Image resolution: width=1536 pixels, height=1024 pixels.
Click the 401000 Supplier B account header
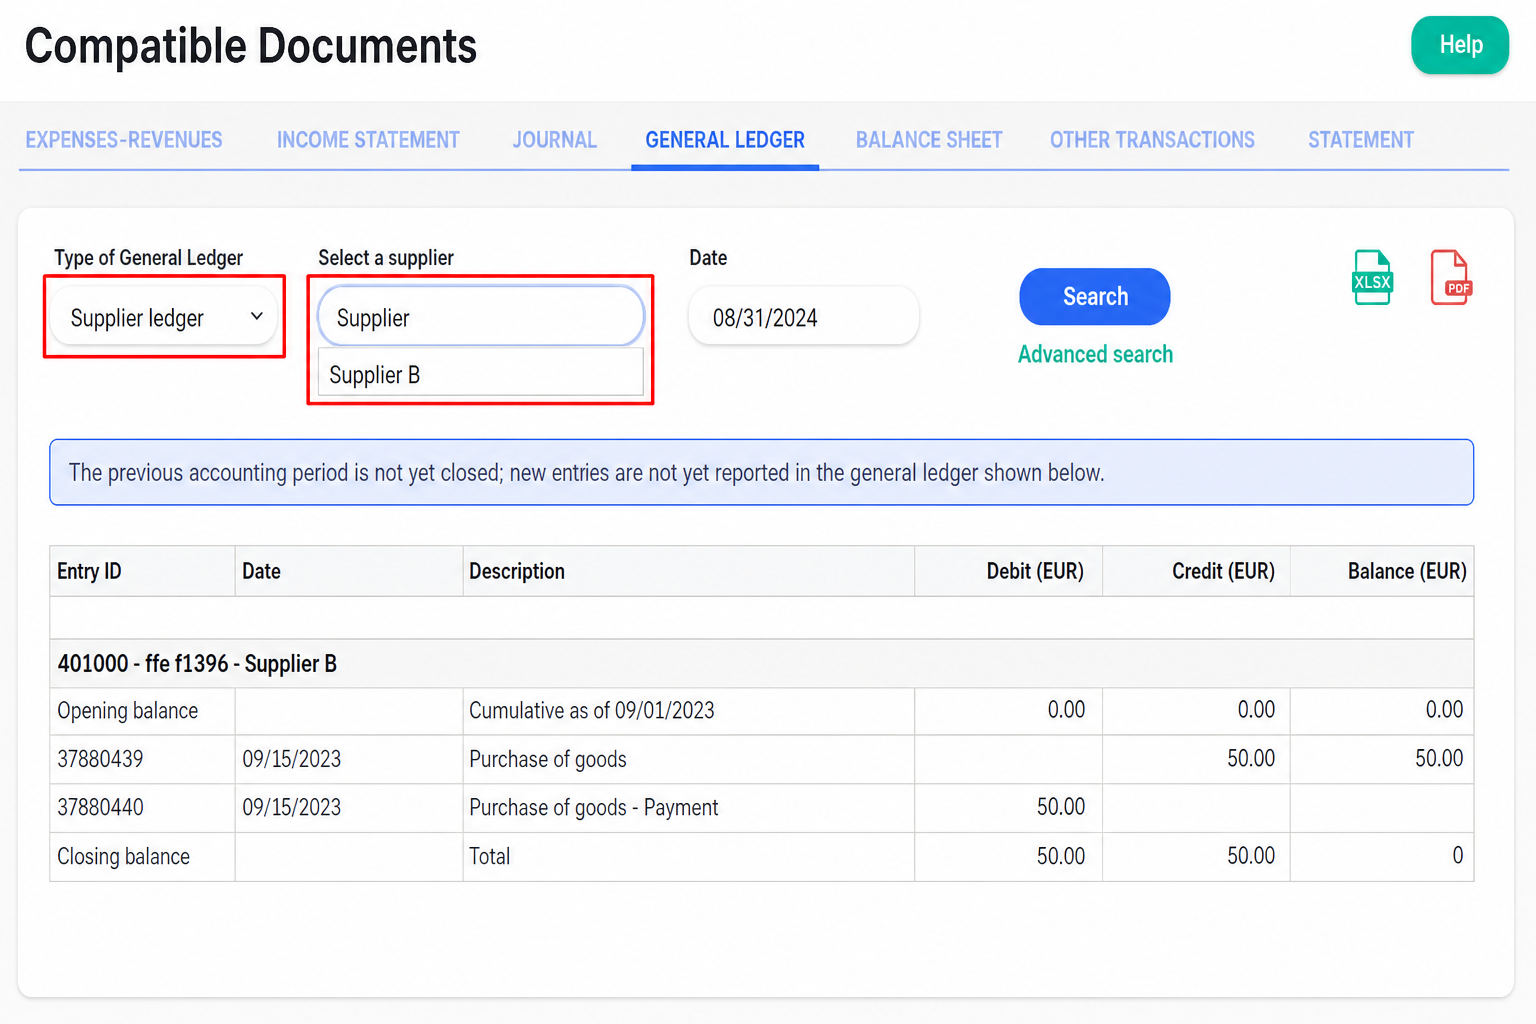[197, 663]
